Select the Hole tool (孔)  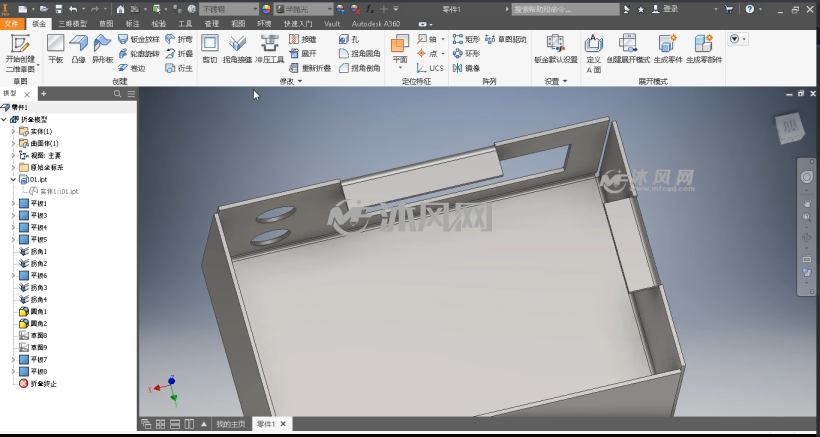349,39
